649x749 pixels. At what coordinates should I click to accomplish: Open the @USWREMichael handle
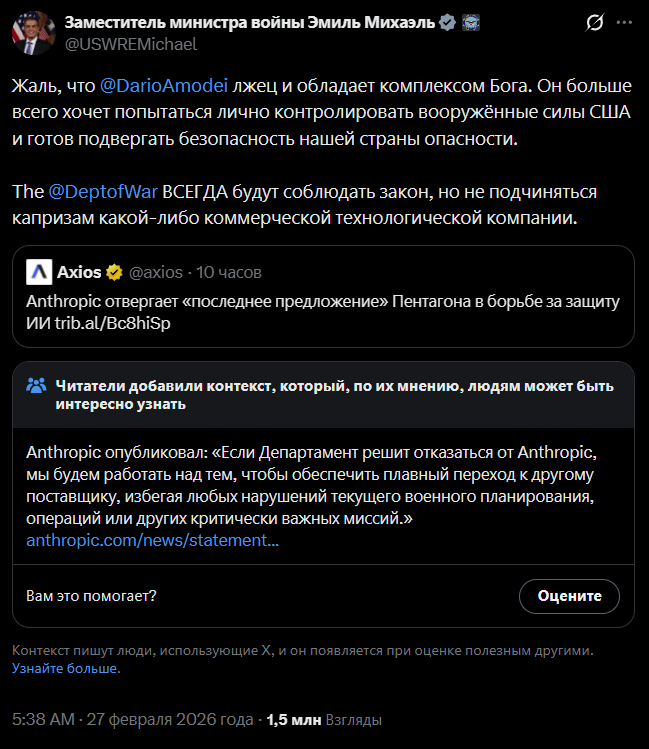coord(132,43)
